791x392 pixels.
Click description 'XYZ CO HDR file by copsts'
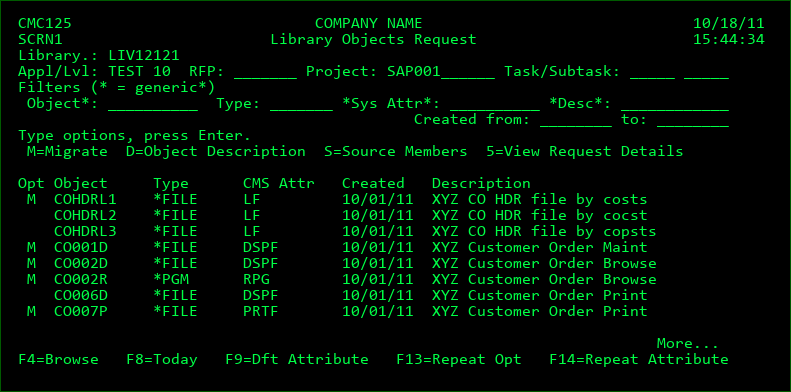(544, 232)
